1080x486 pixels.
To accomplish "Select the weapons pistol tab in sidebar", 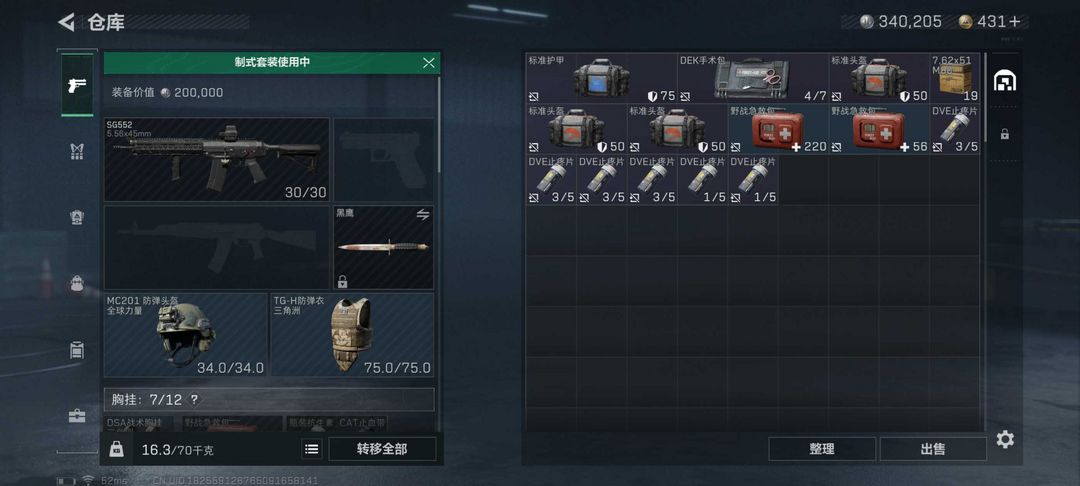I will point(76,85).
